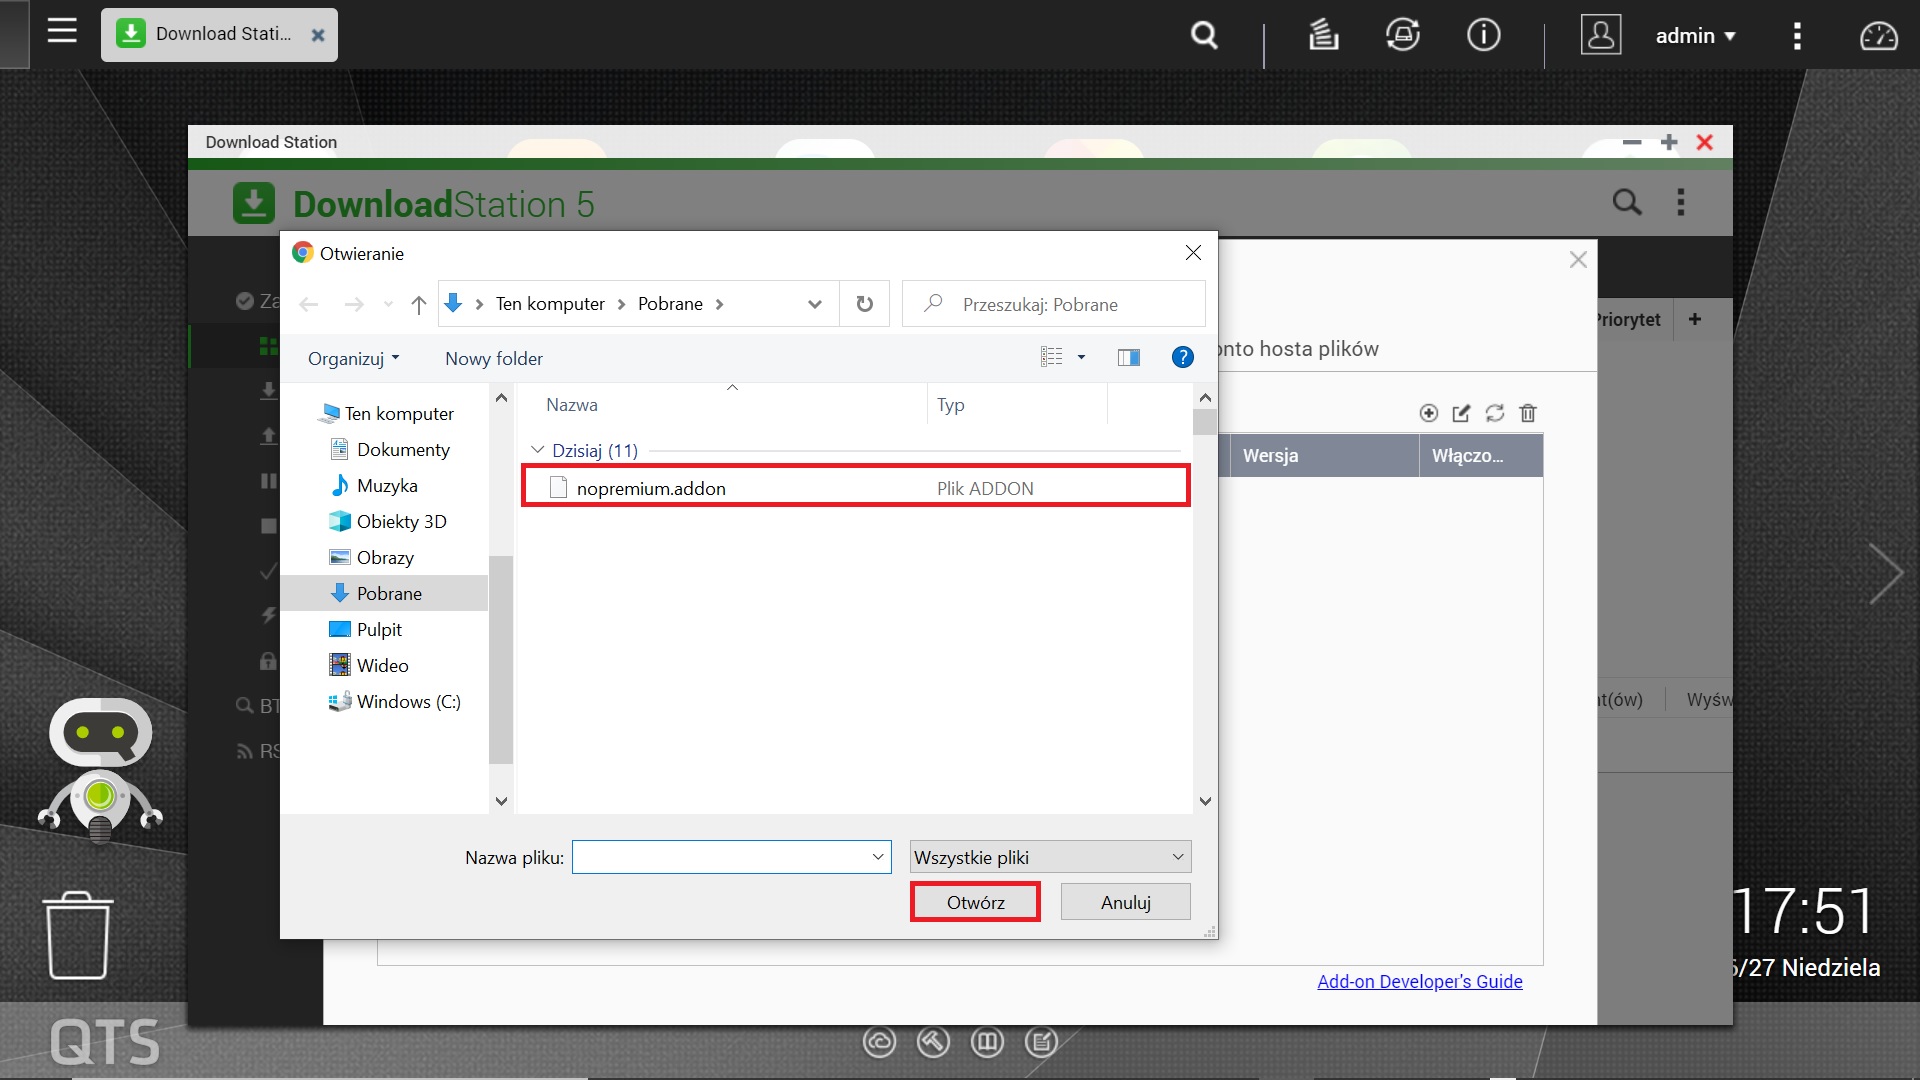
Task: Go up one folder level arrow
Action: pos(419,304)
